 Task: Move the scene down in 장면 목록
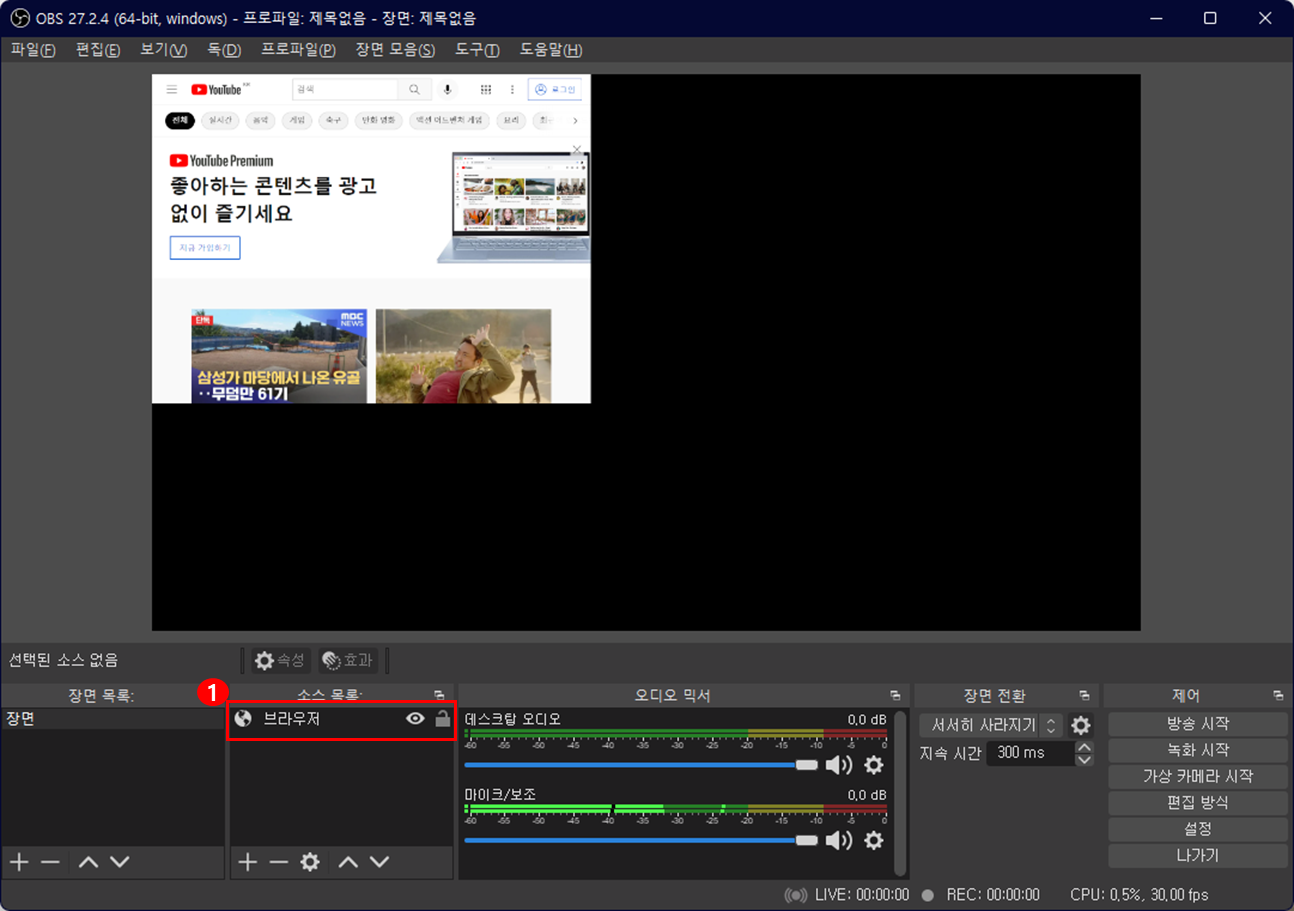pos(119,862)
